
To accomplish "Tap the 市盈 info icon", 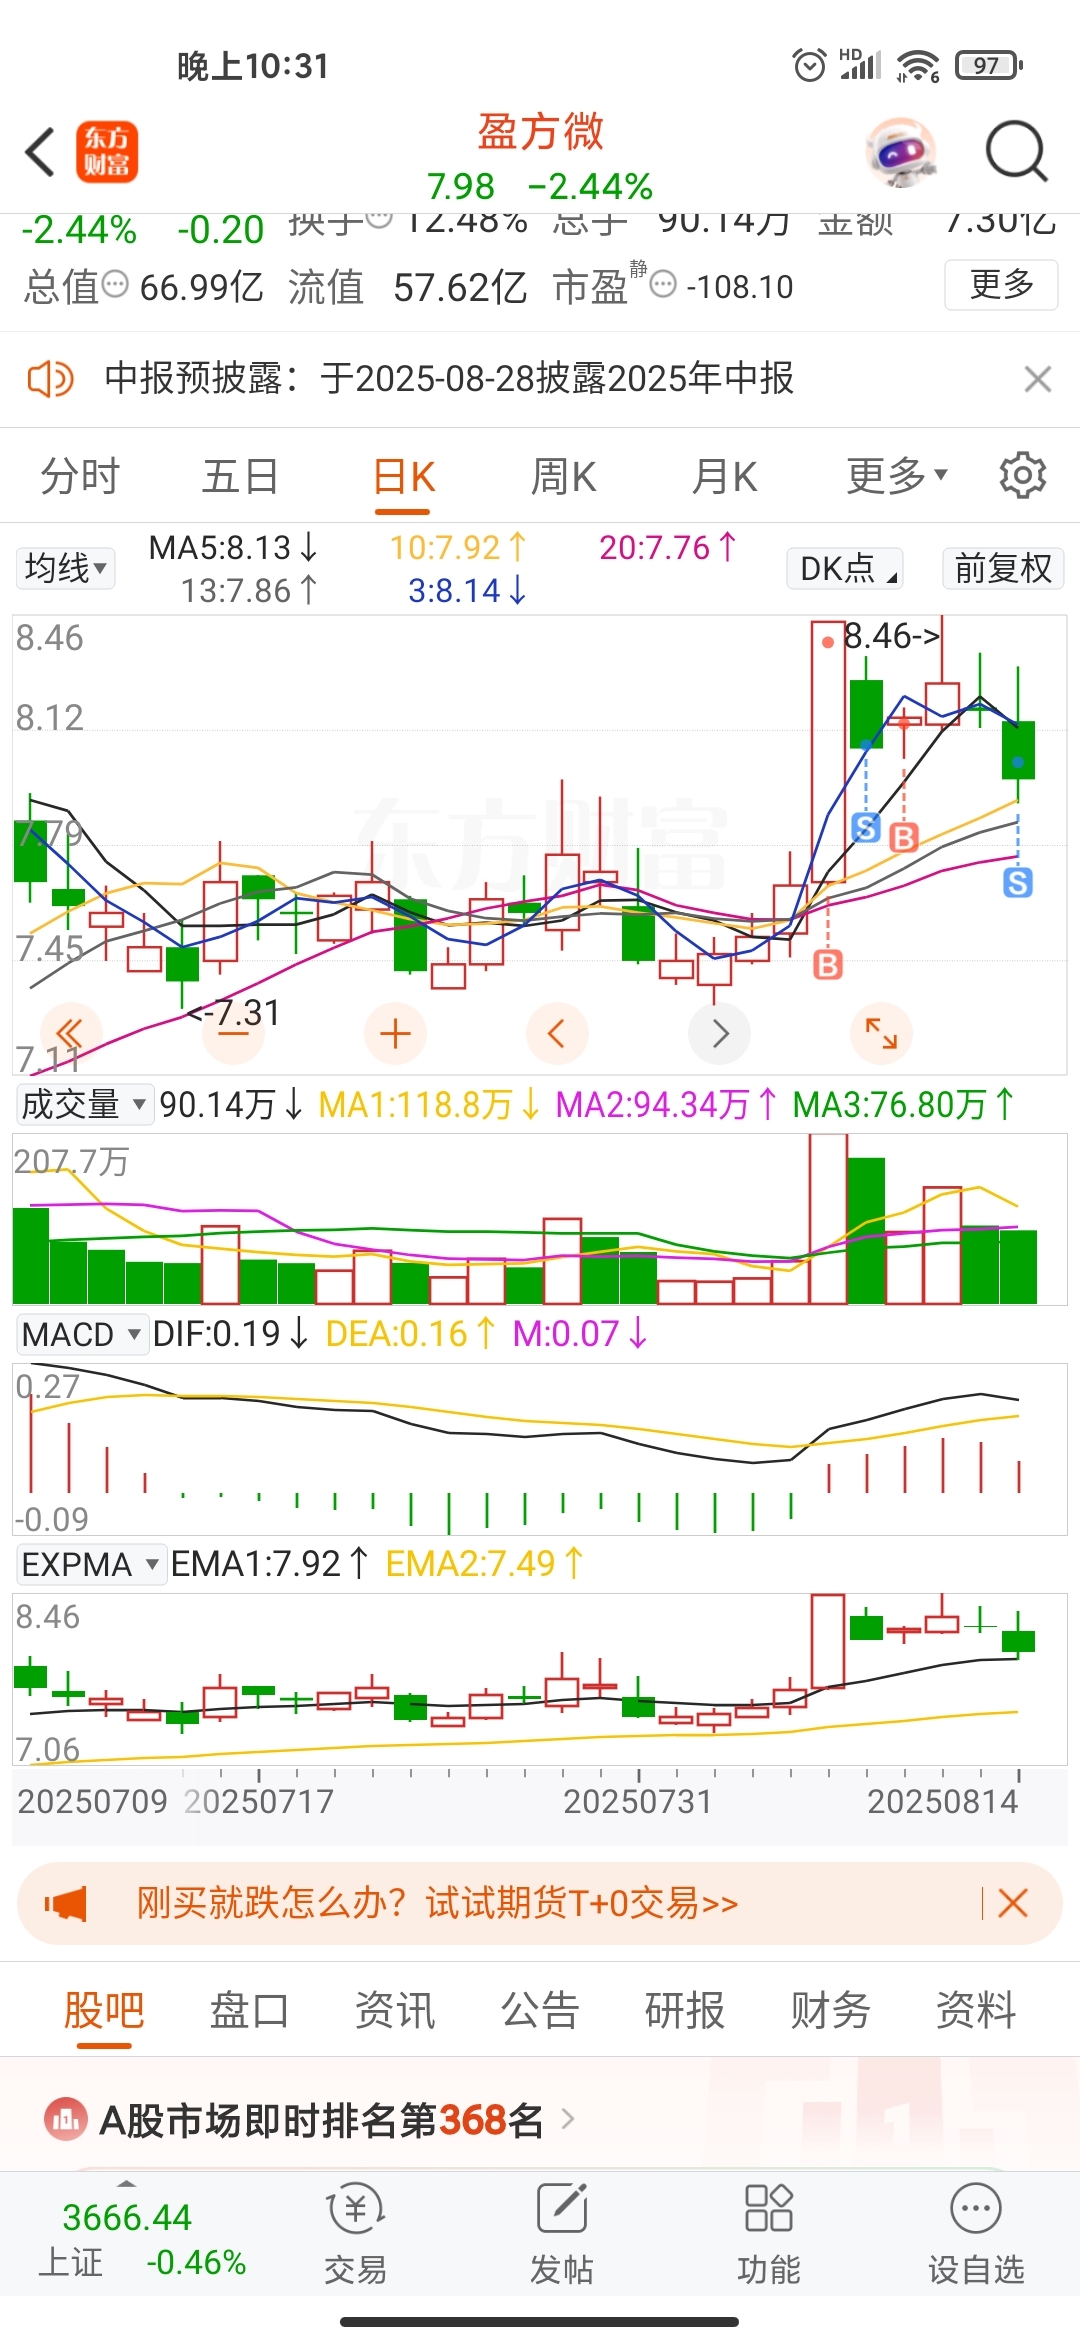I will [663, 285].
